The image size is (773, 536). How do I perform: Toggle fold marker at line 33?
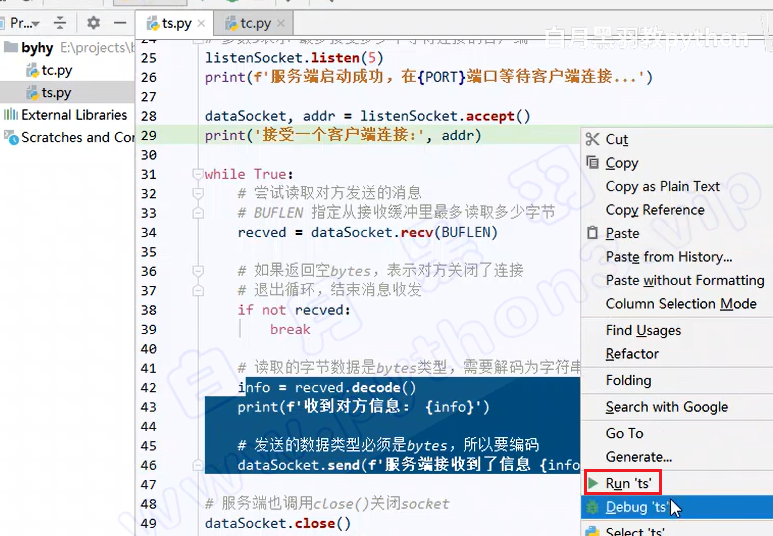(x=198, y=213)
